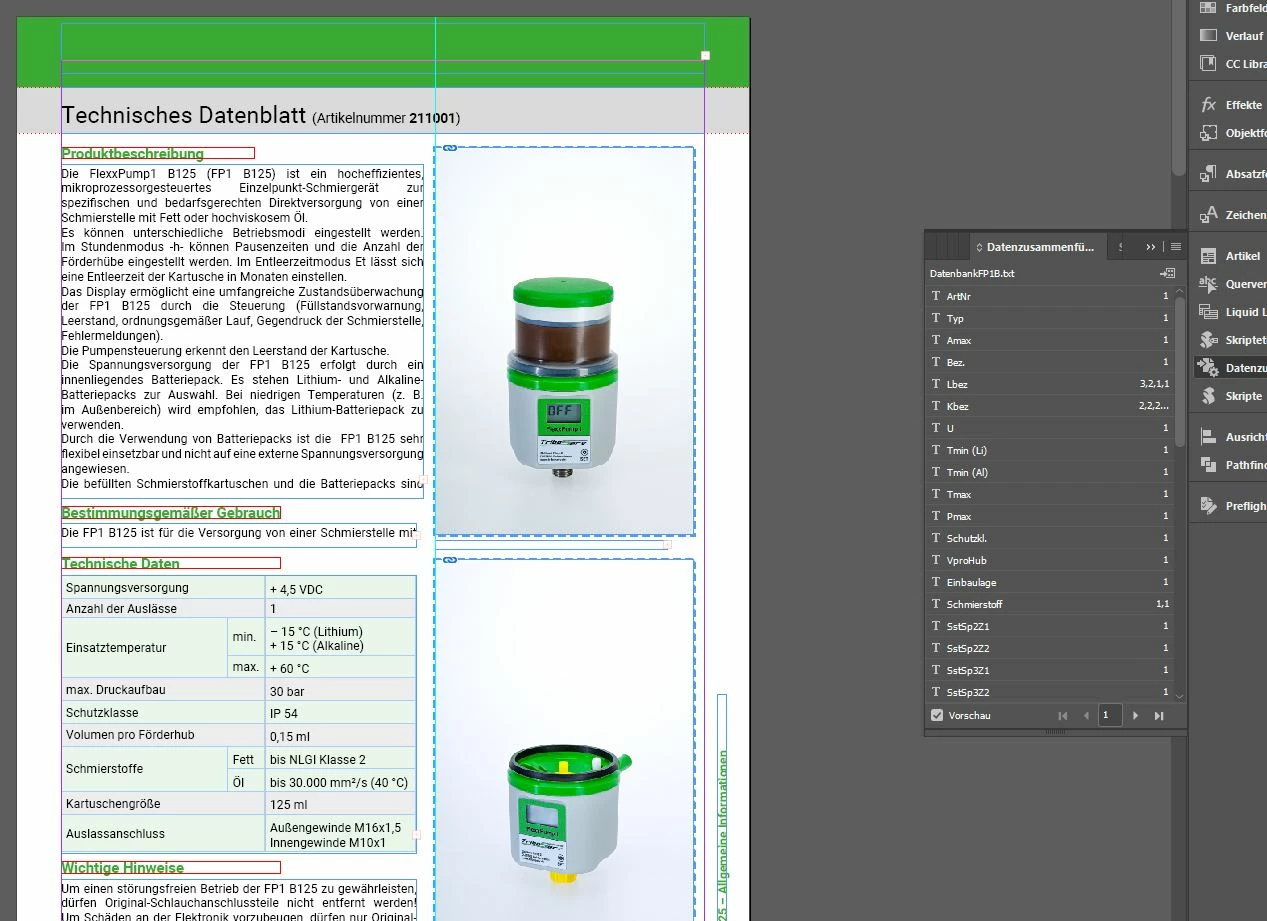Open the Preflight panel
The image size is (1267, 921).
[1230, 506]
